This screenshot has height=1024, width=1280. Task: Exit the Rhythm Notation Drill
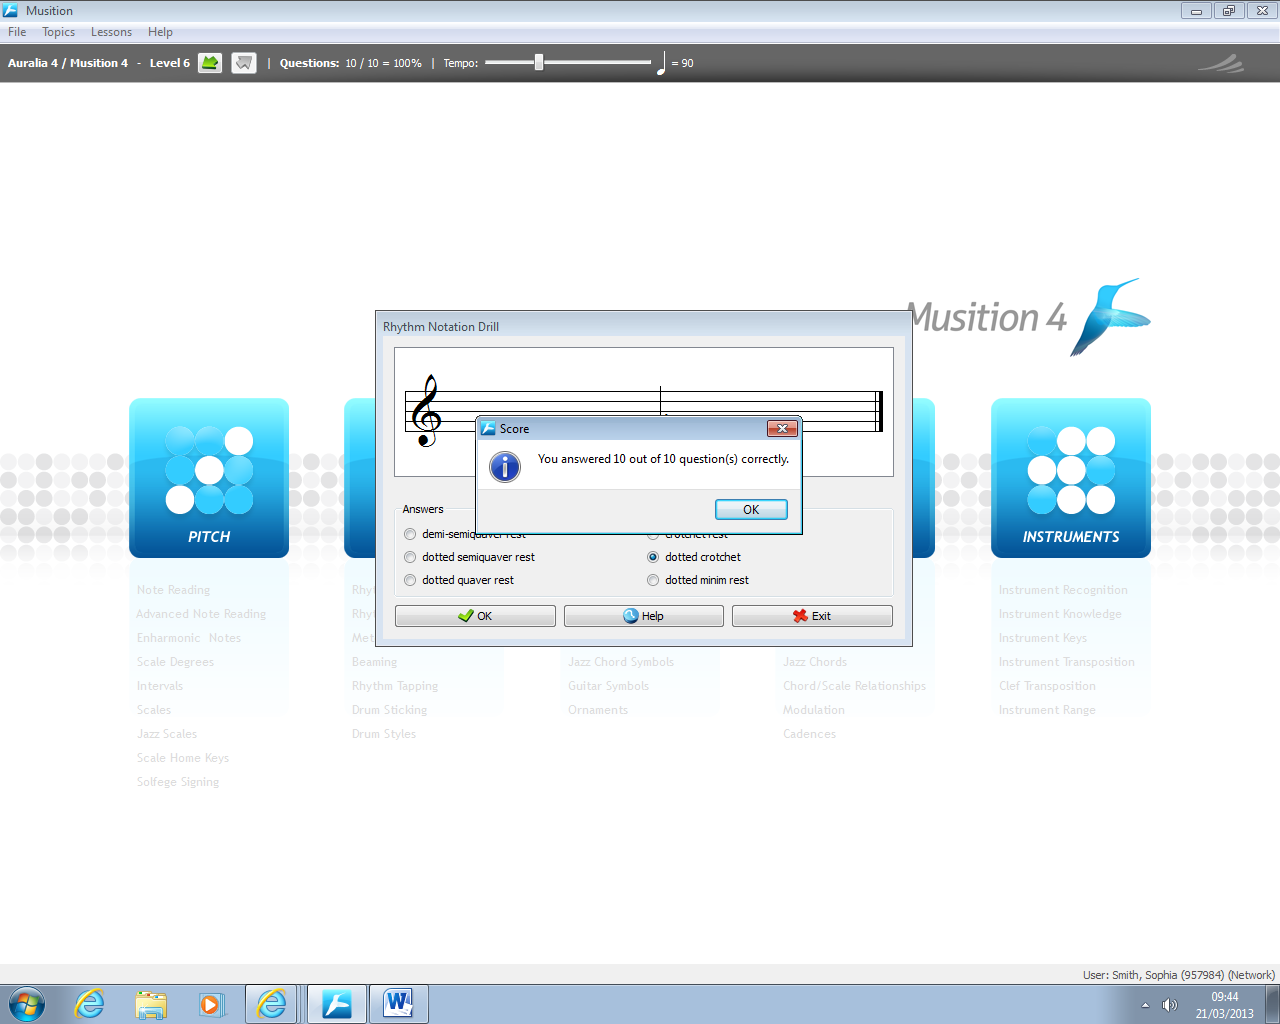(x=812, y=616)
